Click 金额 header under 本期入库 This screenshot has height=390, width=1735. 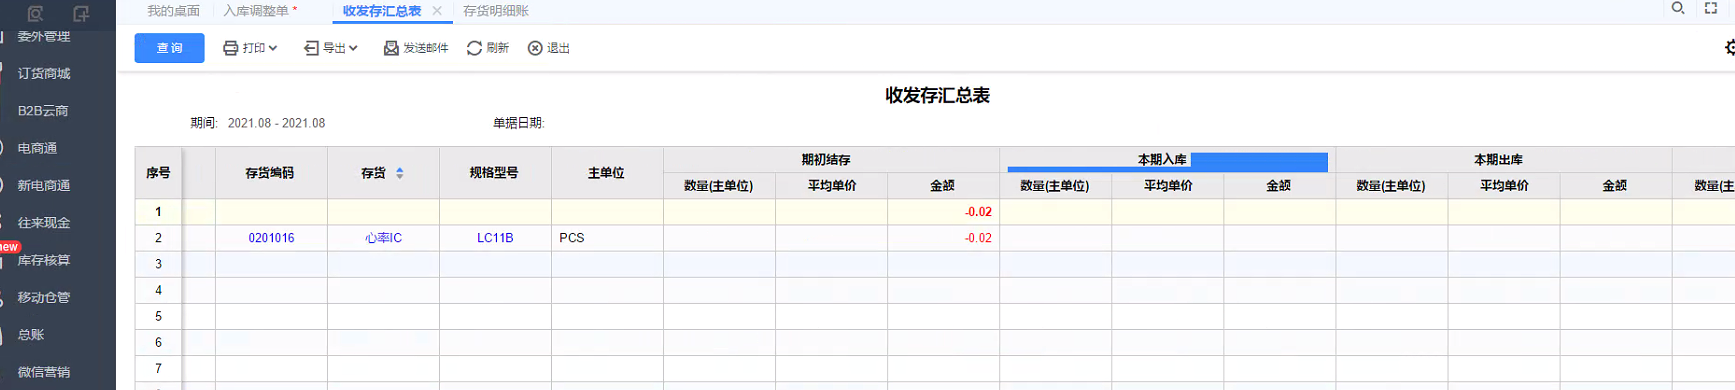pos(1278,186)
